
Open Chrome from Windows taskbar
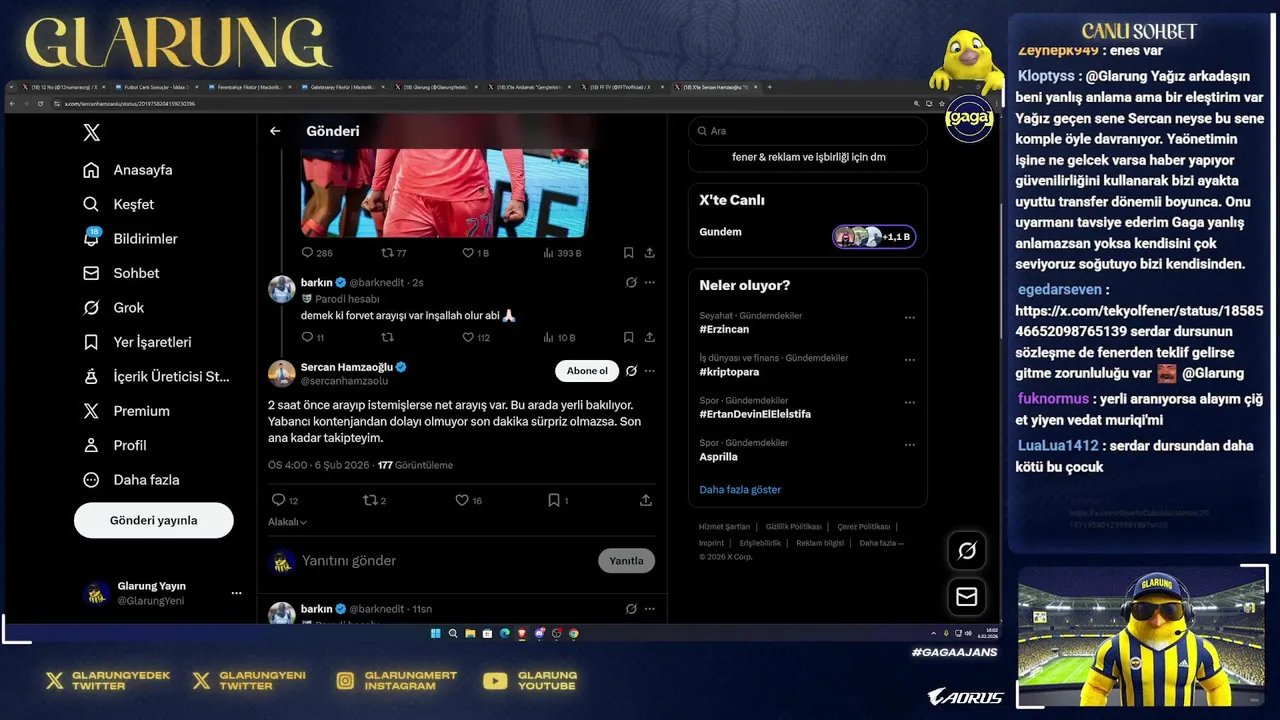pos(573,633)
